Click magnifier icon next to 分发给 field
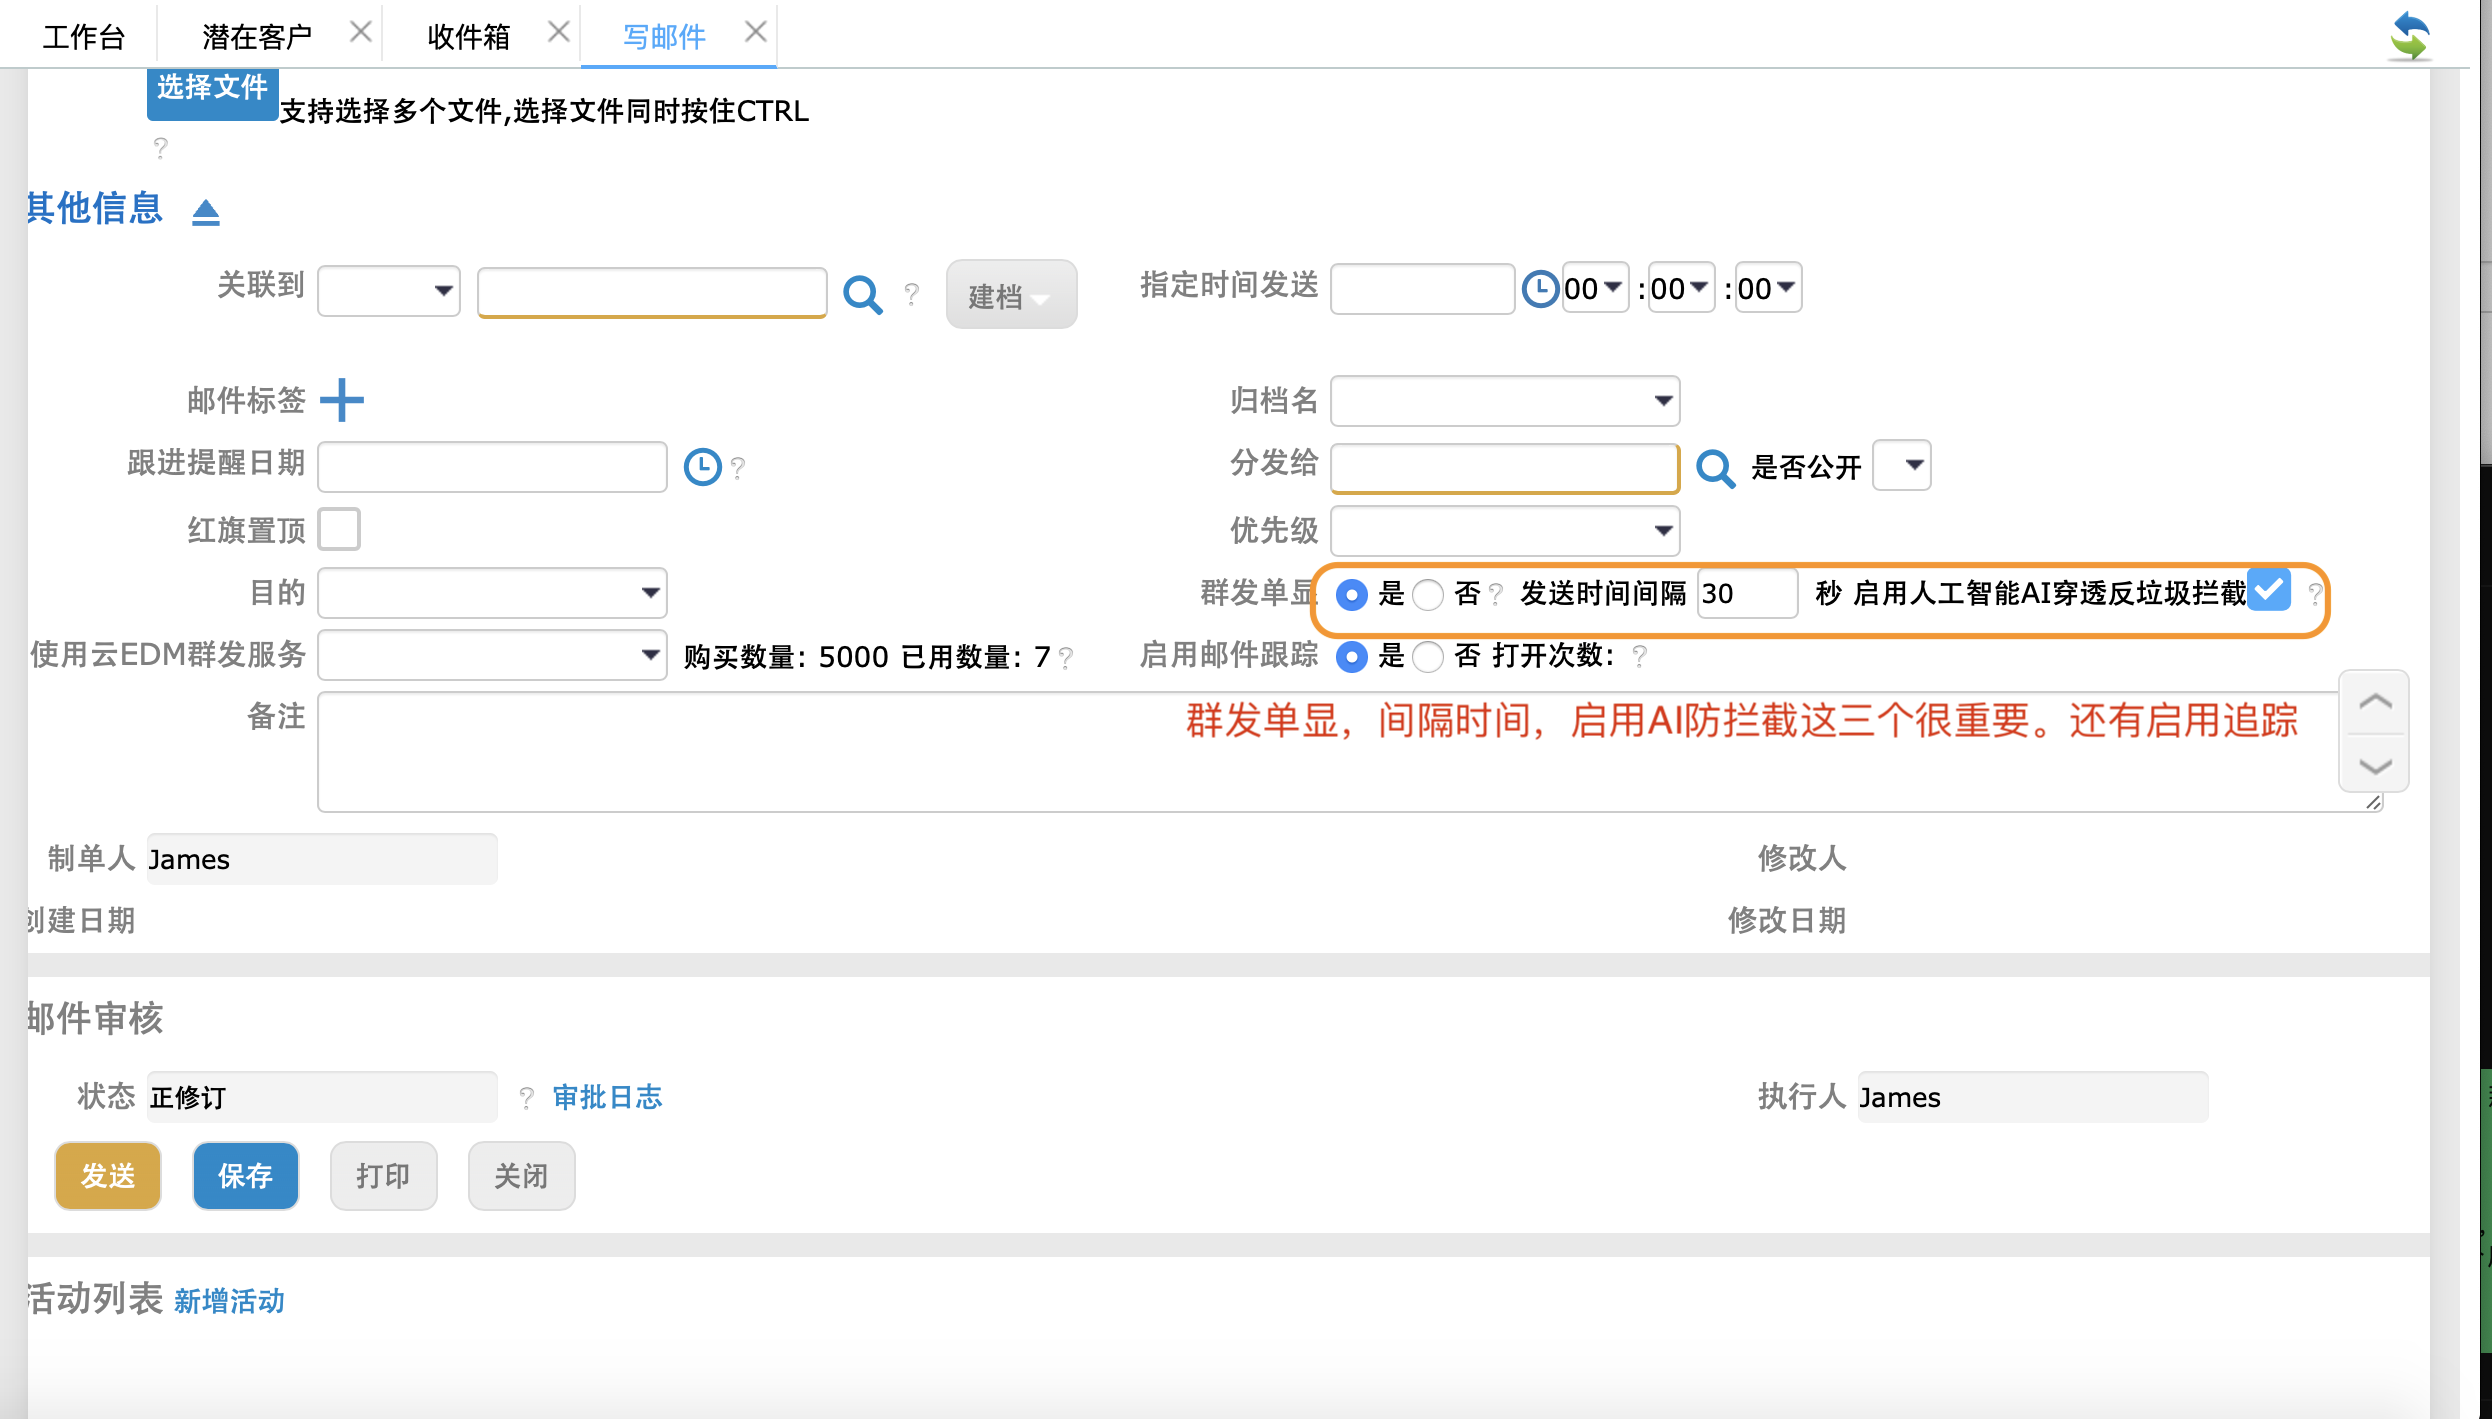This screenshot has width=2492, height=1419. tap(1715, 467)
